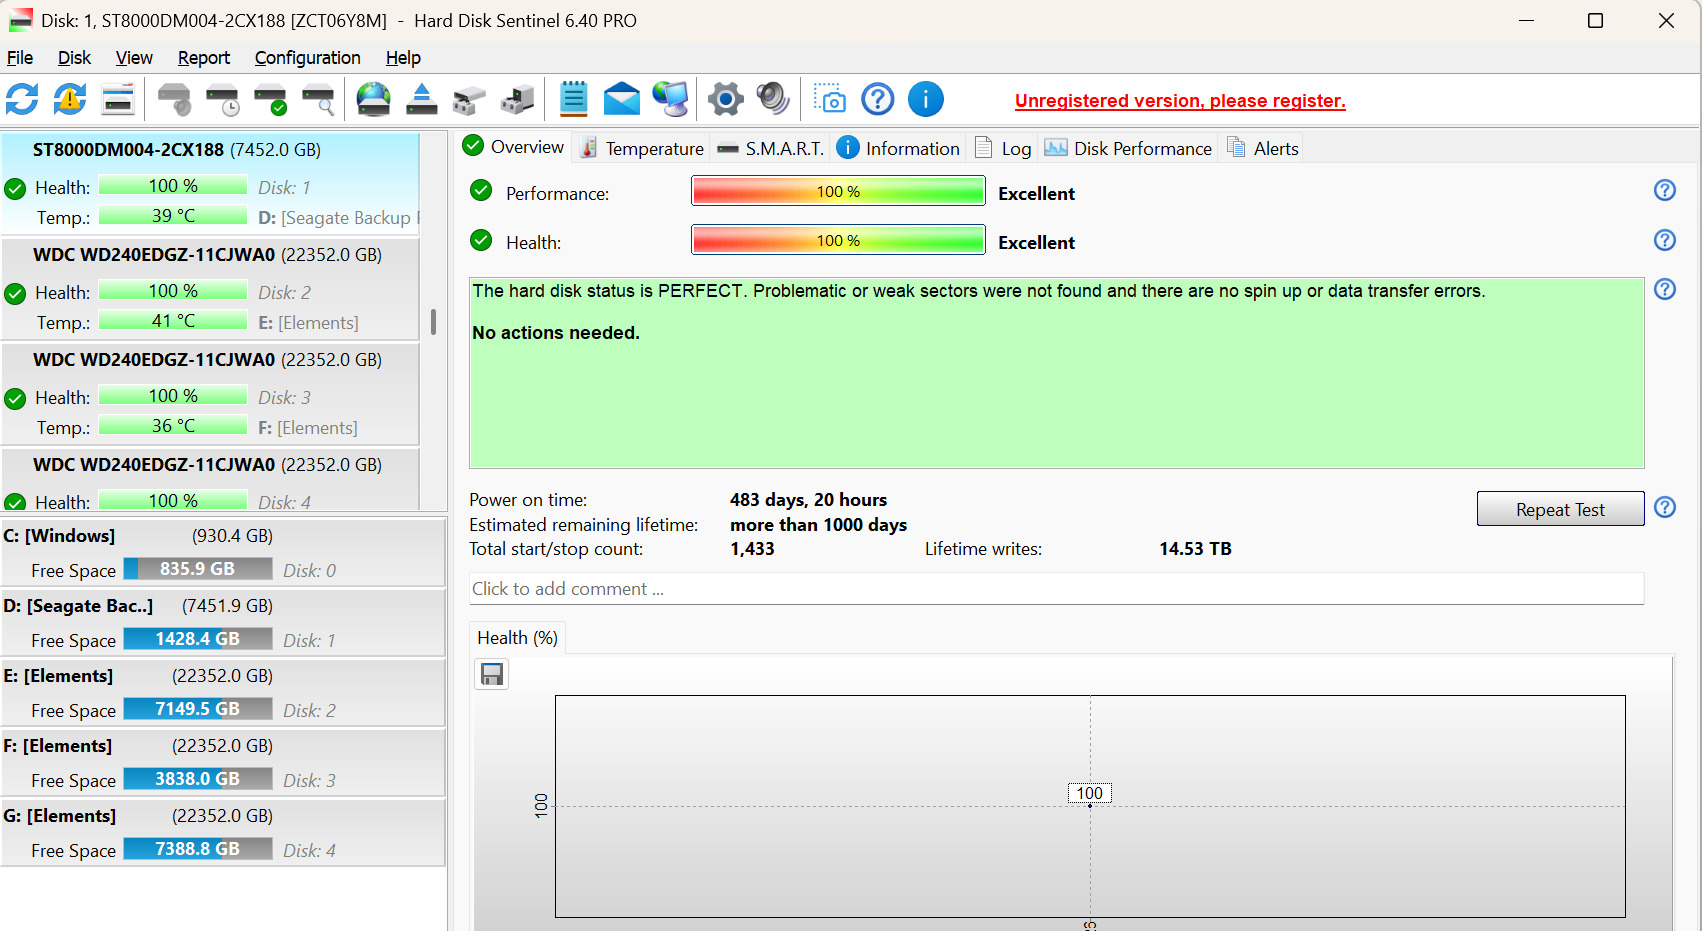Select the WDC WD240EDGZ disk labeled Disk: 3
This screenshot has width=1702, height=931.
(210, 394)
